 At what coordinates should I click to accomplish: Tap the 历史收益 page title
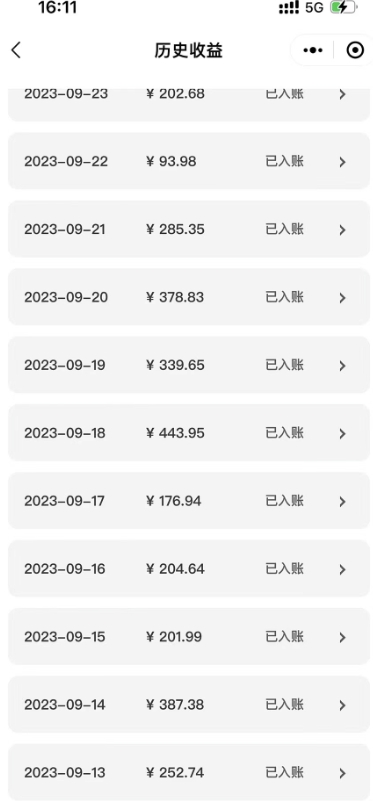click(189, 51)
